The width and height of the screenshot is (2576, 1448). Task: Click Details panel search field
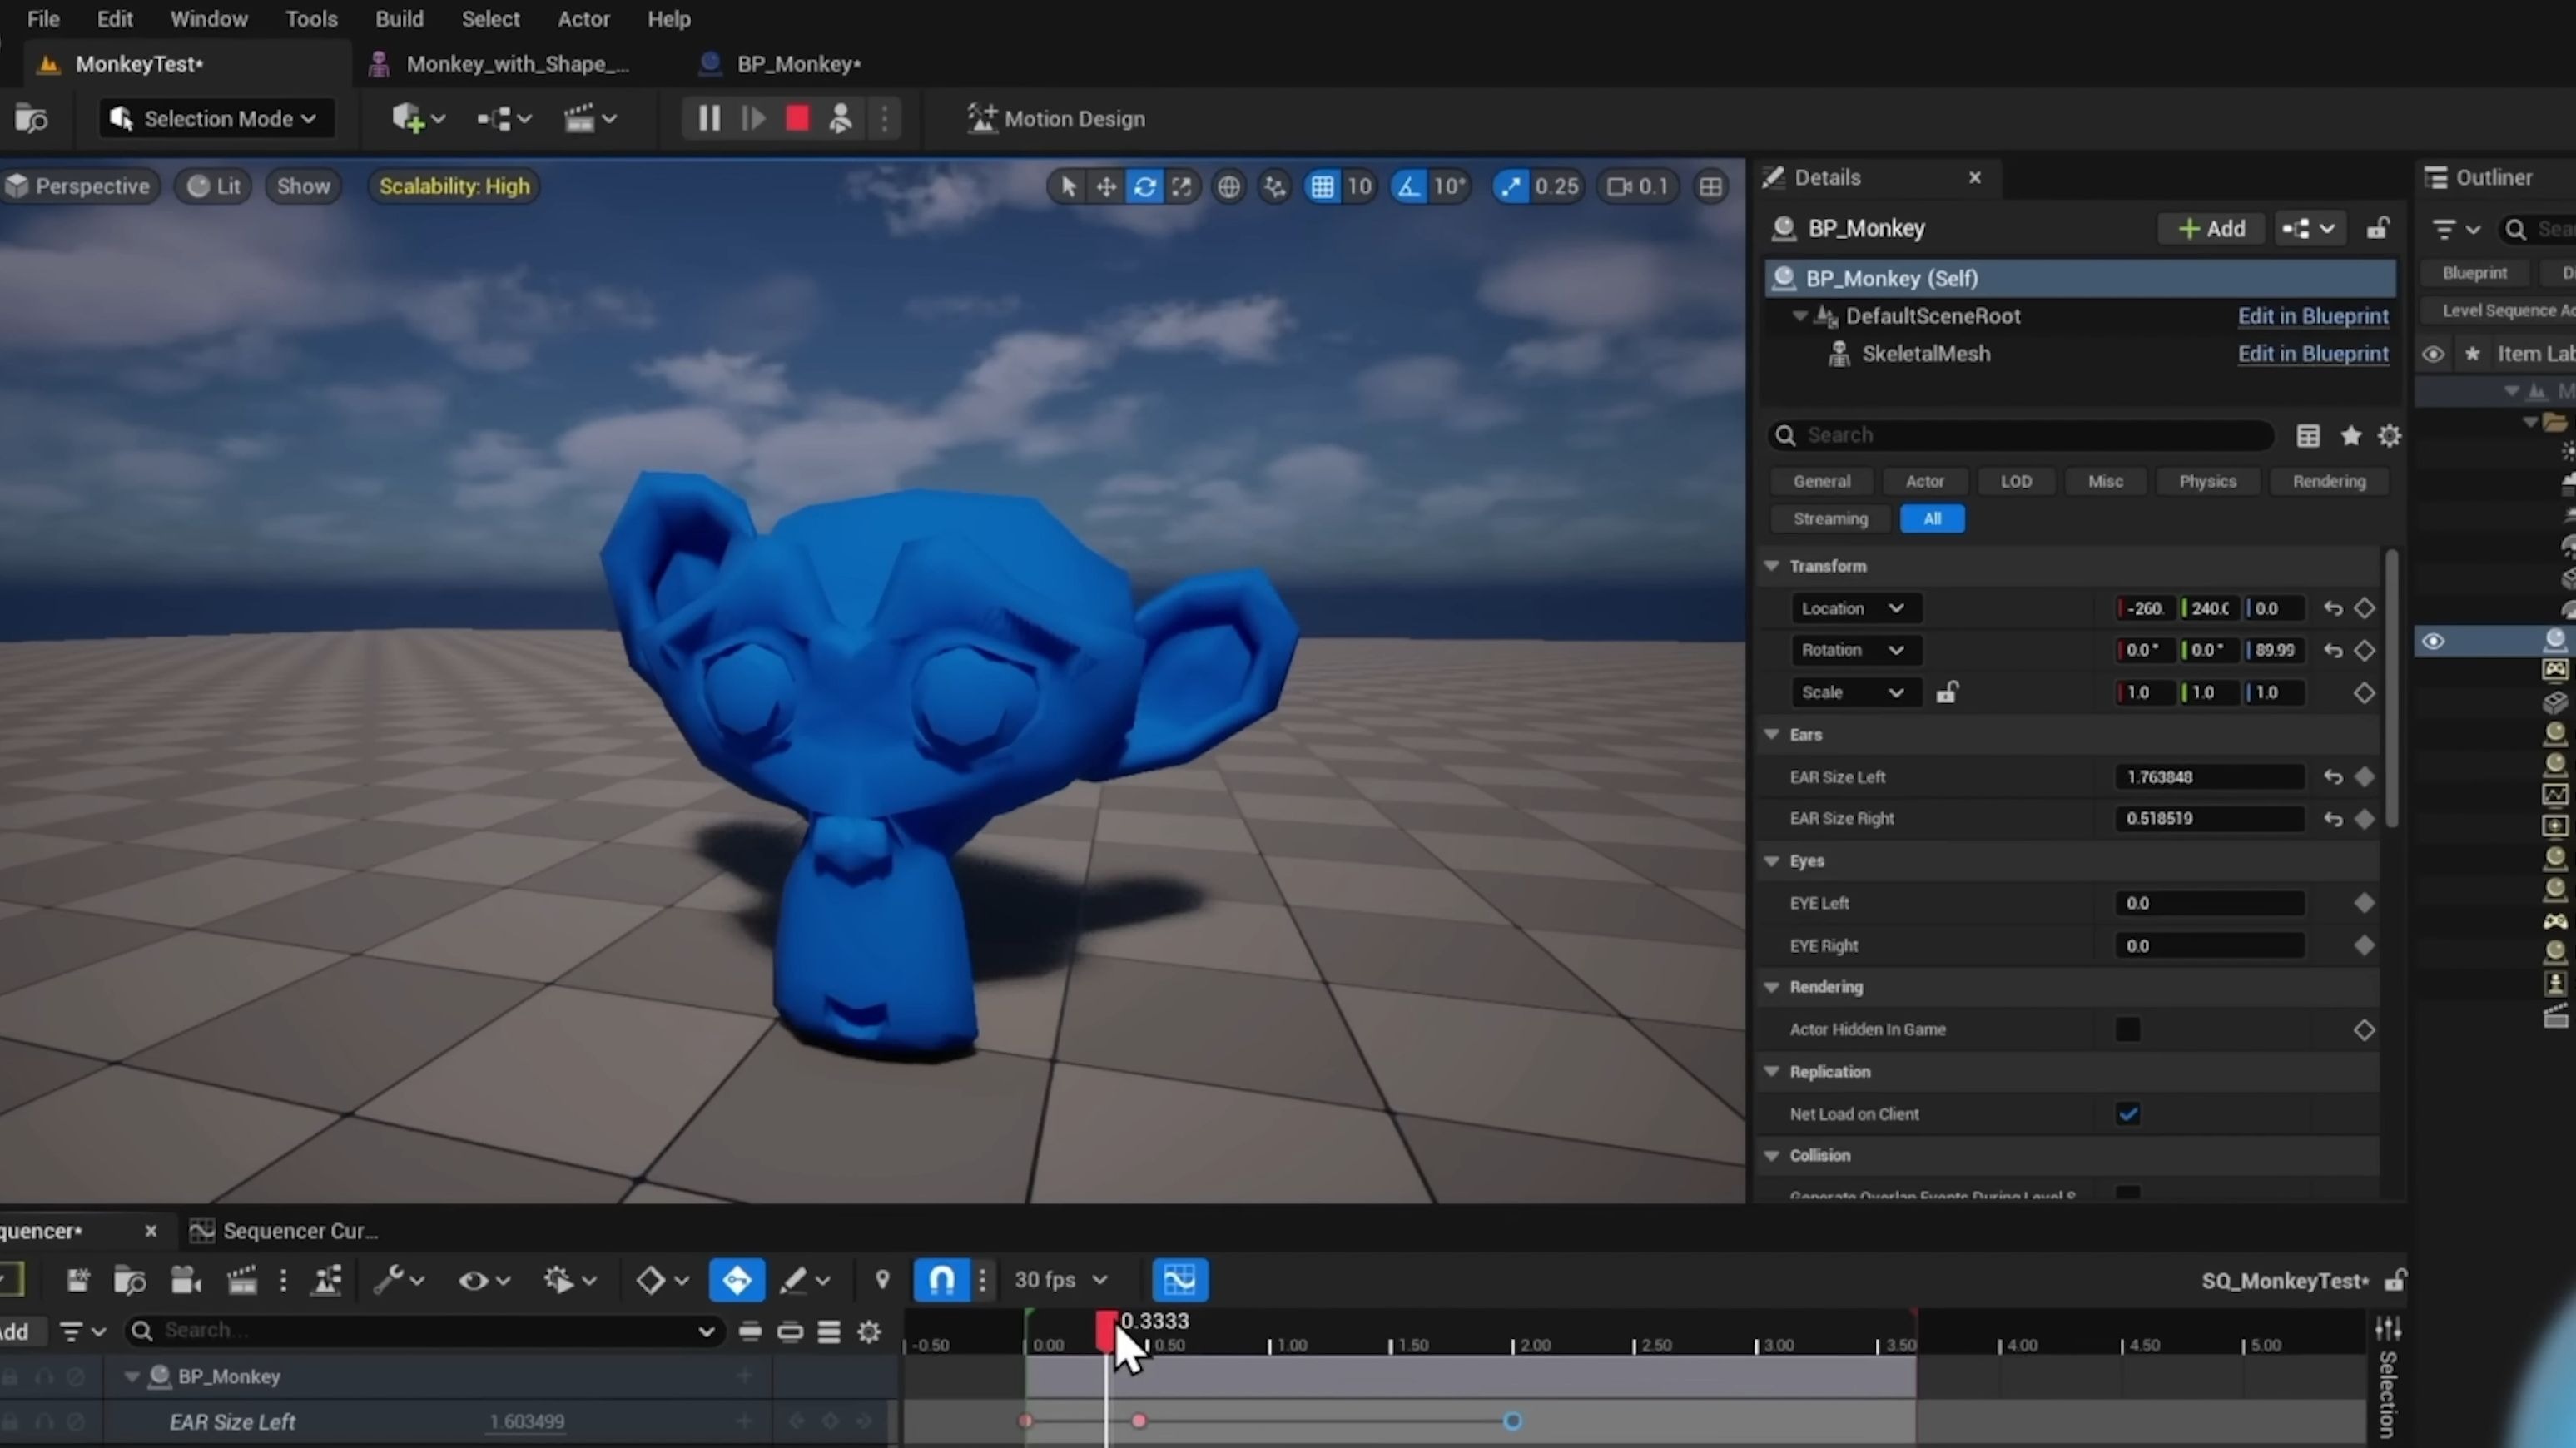click(x=2020, y=435)
